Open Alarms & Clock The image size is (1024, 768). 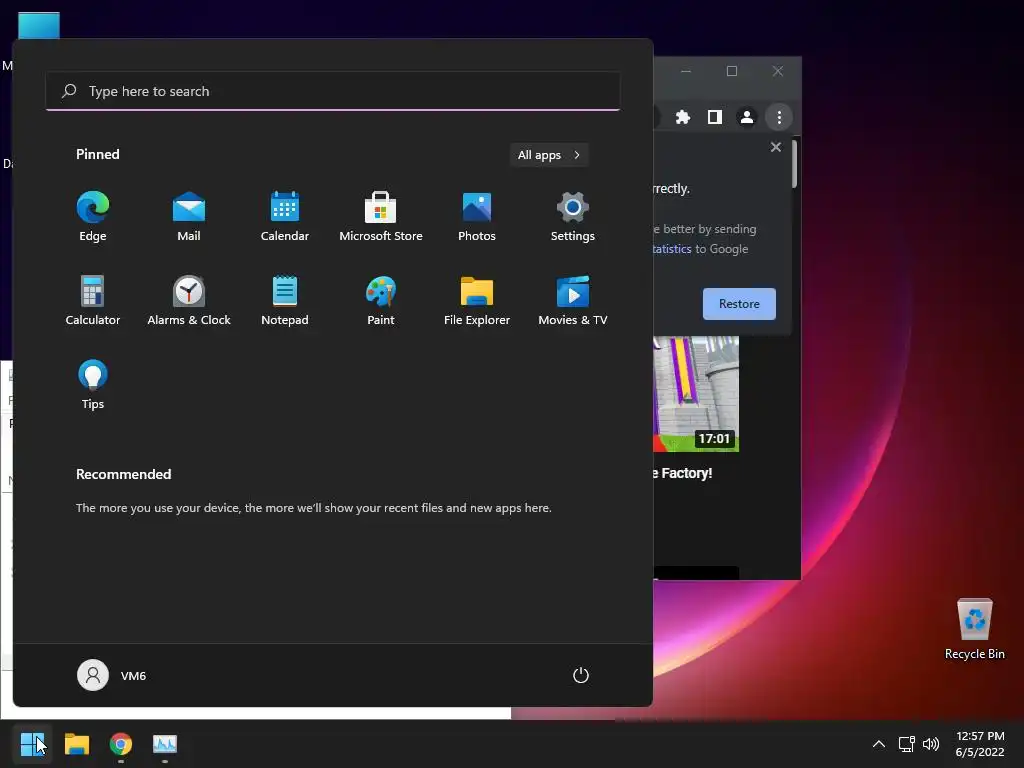[189, 300]
